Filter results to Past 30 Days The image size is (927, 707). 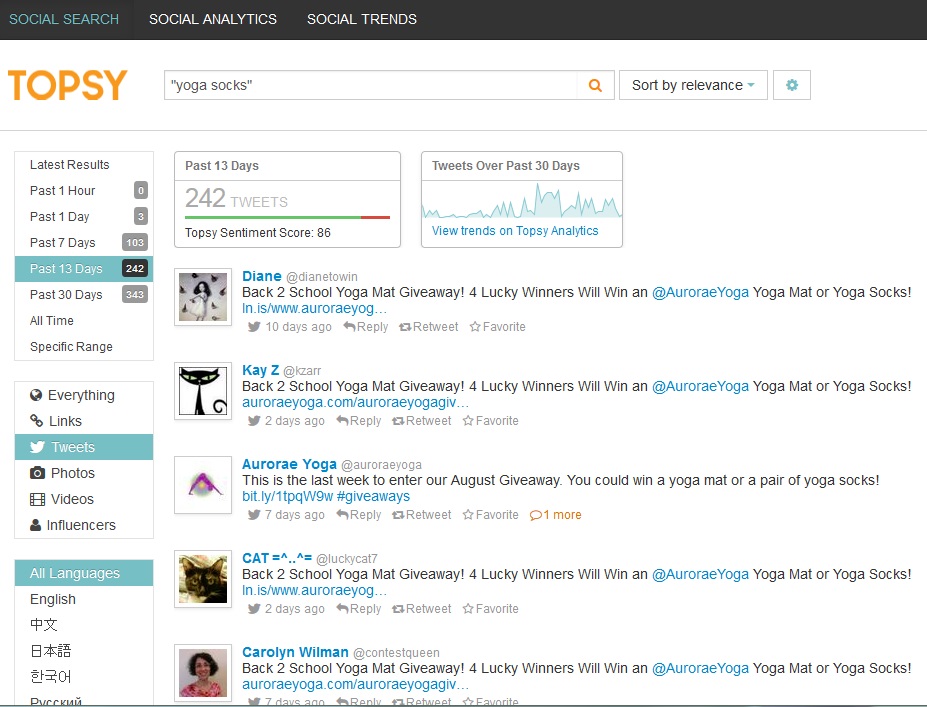(x=84, y=295)
